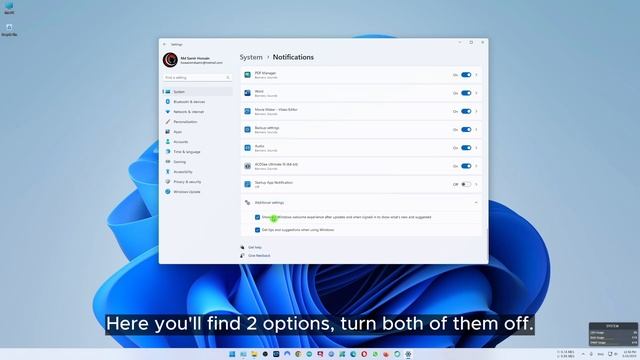This screenshot has height=360, width=640.
Task: Click the Settings gear icon on taskbar
Action: coord(408,354)
